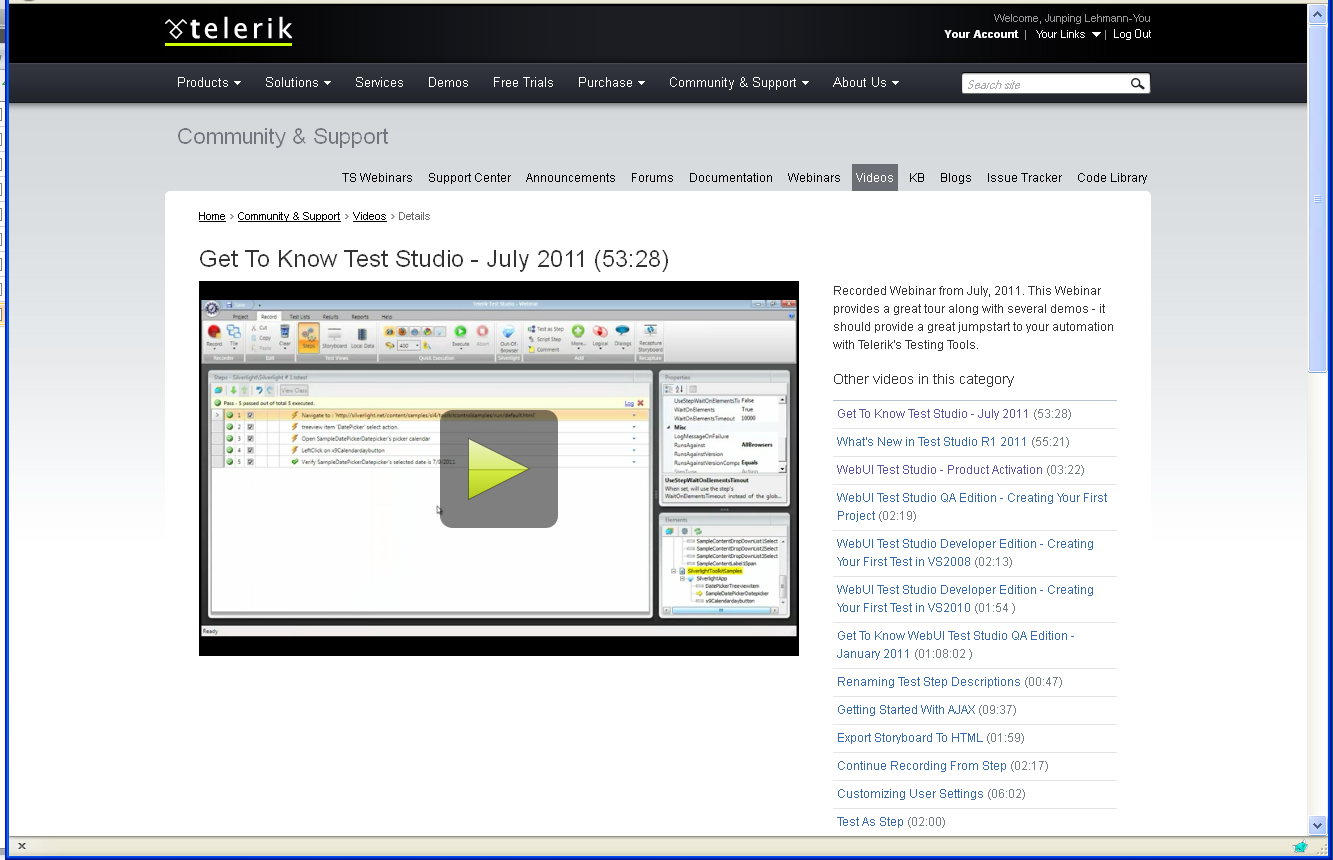Click the teal icon in the status bar corner

click(x=1300, y=846)
